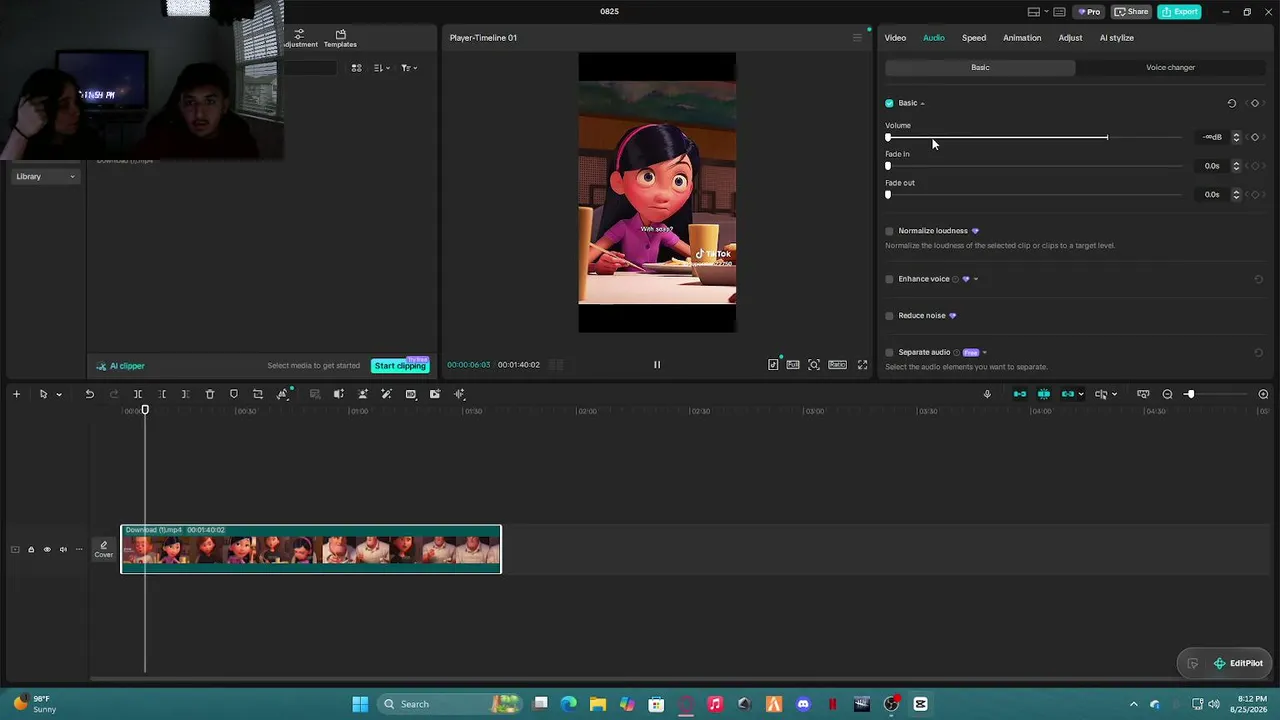Viewport: 1280px width, 720px height.
Task: Expand the Library dropdown
Action: (x=45, y=177)
